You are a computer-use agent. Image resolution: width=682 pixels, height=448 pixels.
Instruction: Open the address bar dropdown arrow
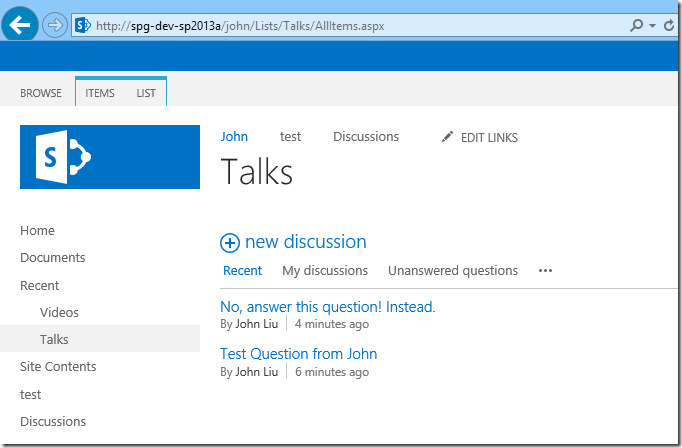pyautogui.click(x=653, y=25)
